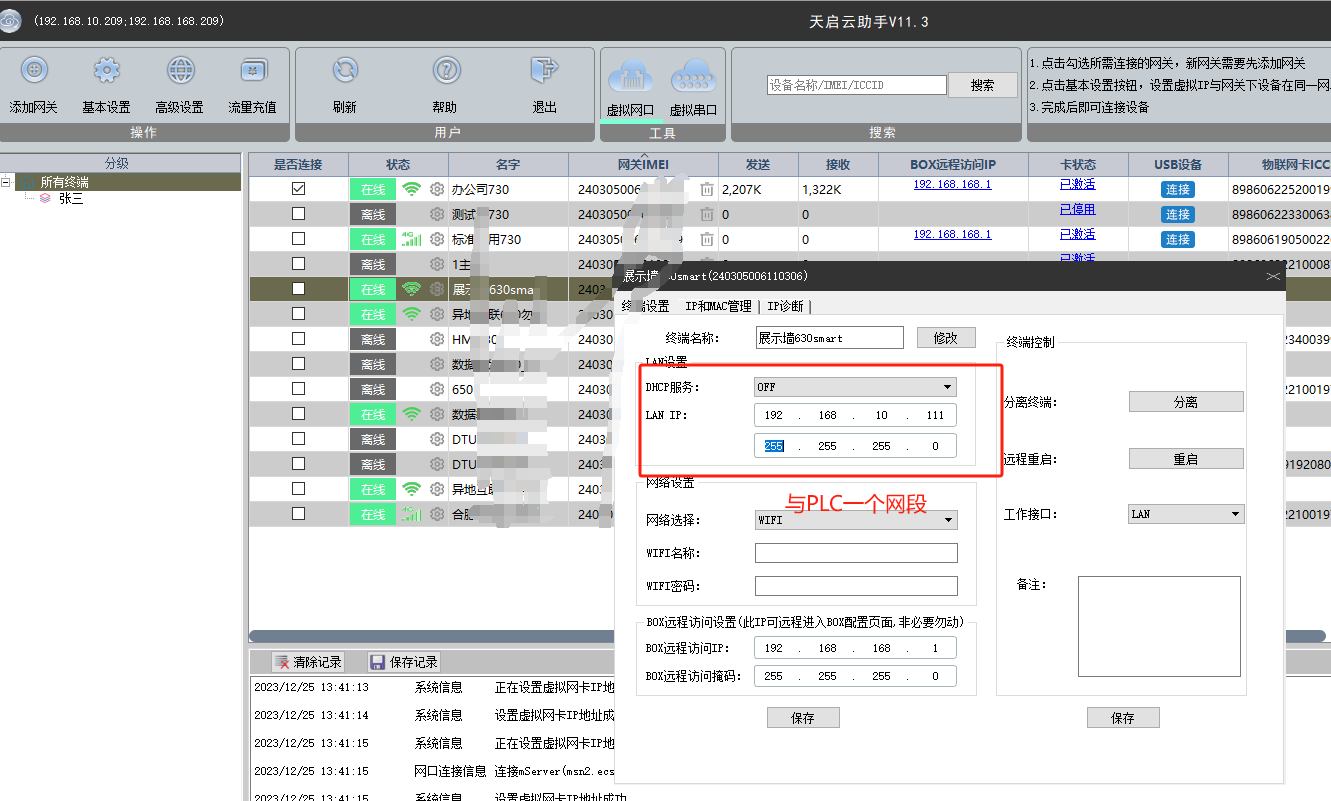1331x801 pixels.
Task: Click the 刷新 refresh icon
Action: [x=345, y=70]
